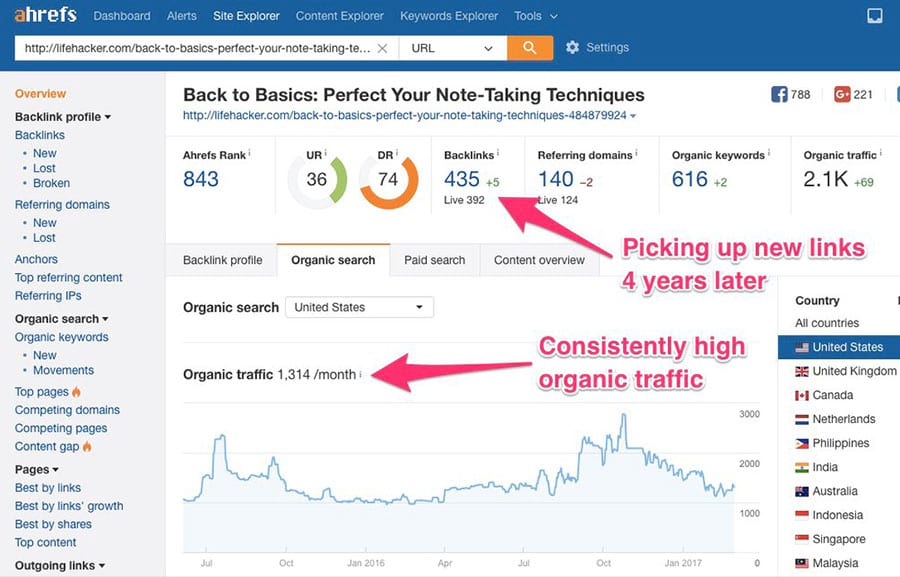Click inside the URL search field
Screen dimensions: 900x577
click(x=197, y=48)
